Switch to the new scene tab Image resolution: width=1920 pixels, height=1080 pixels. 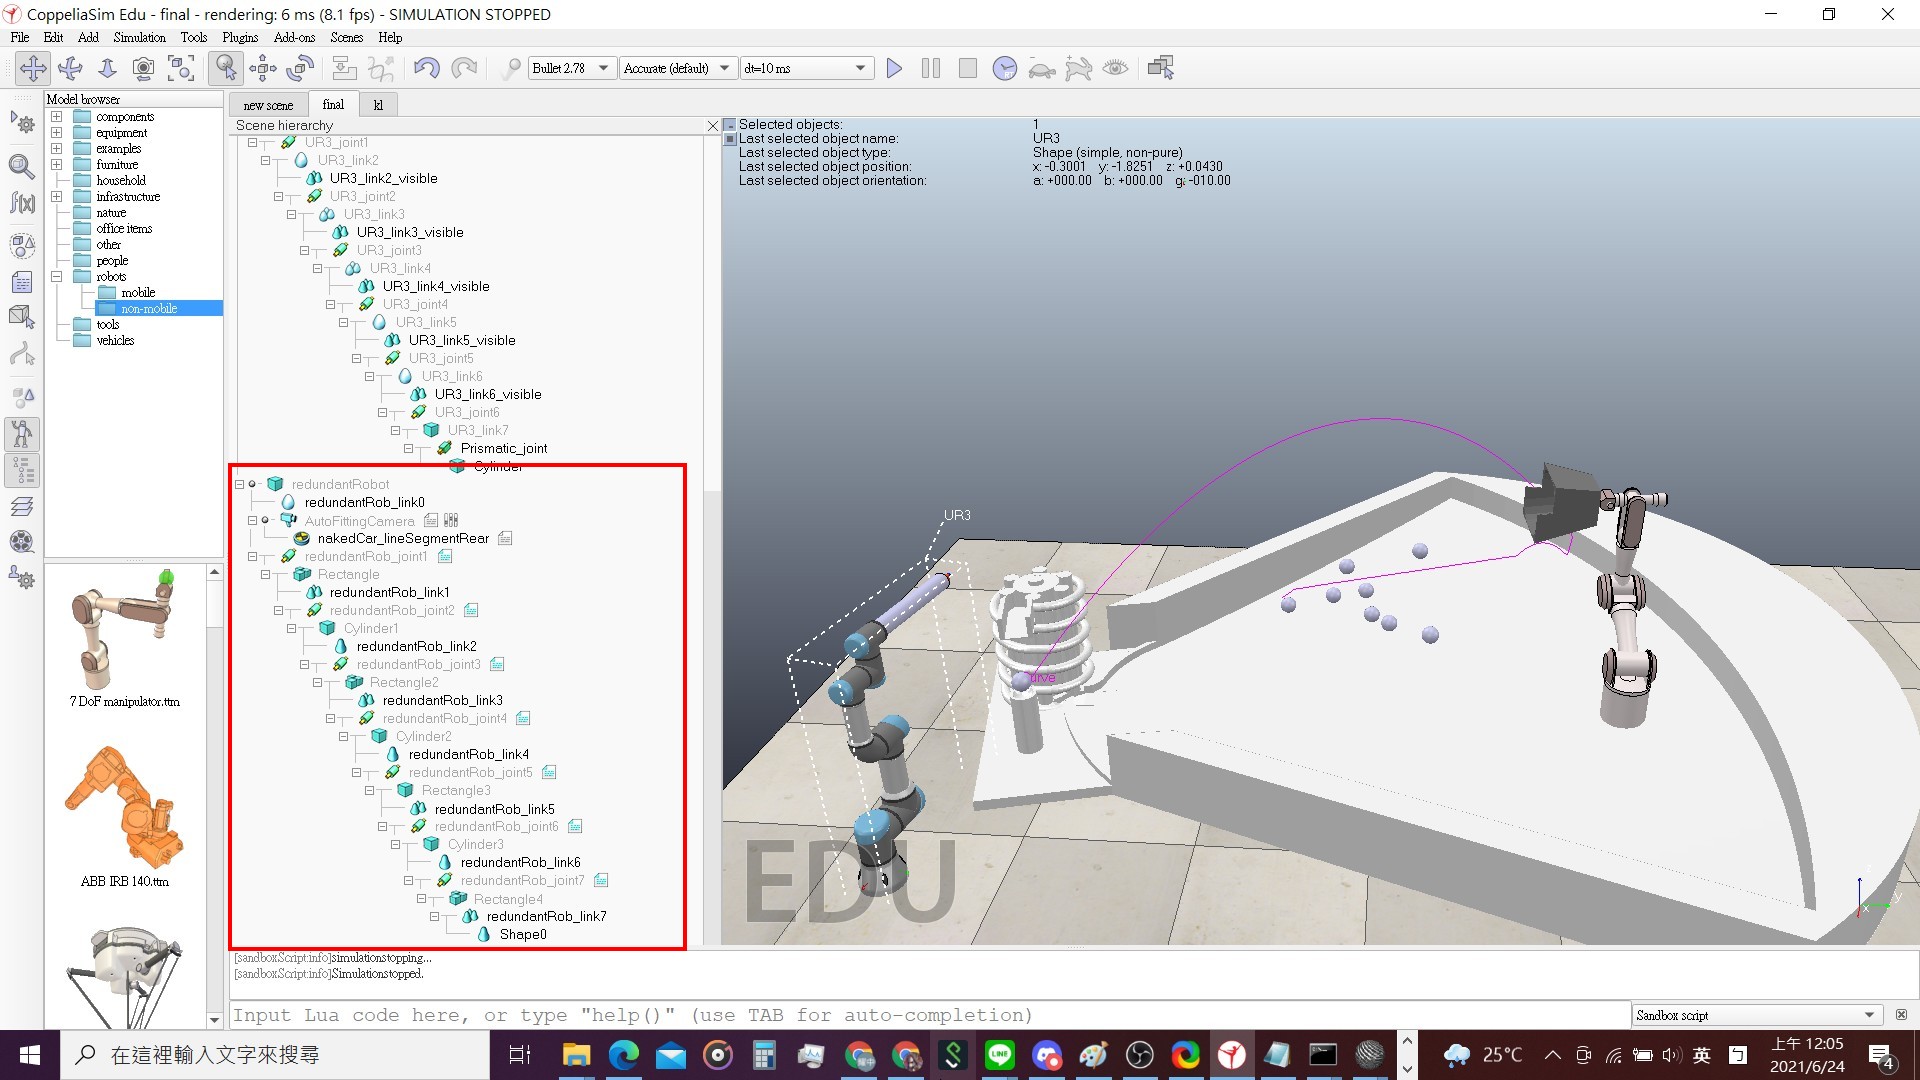tap(268, 105)
